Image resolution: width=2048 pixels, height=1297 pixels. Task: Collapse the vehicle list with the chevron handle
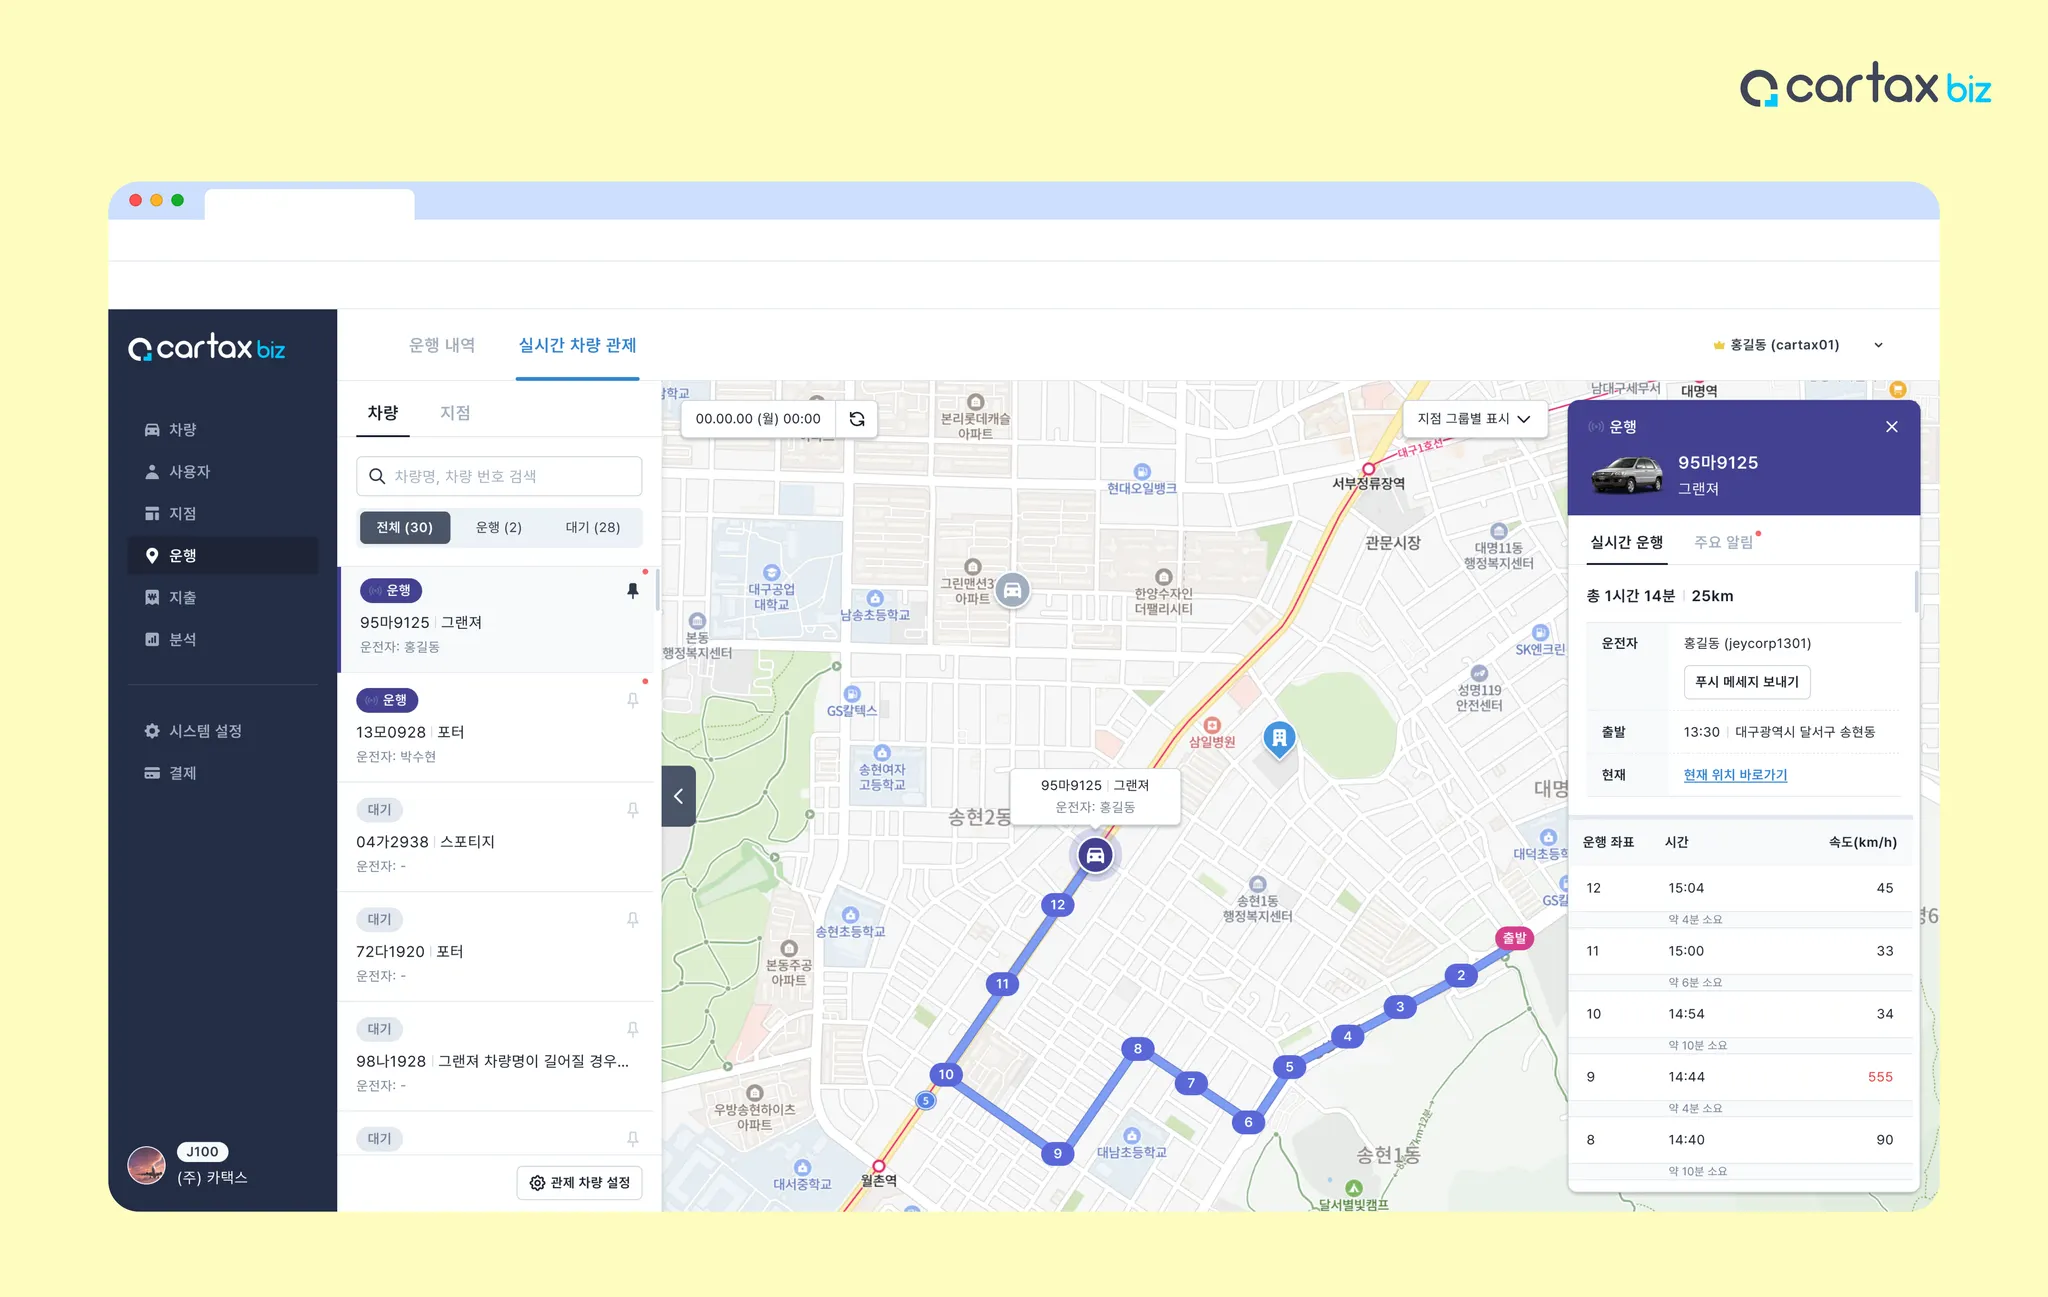[678, 796]
